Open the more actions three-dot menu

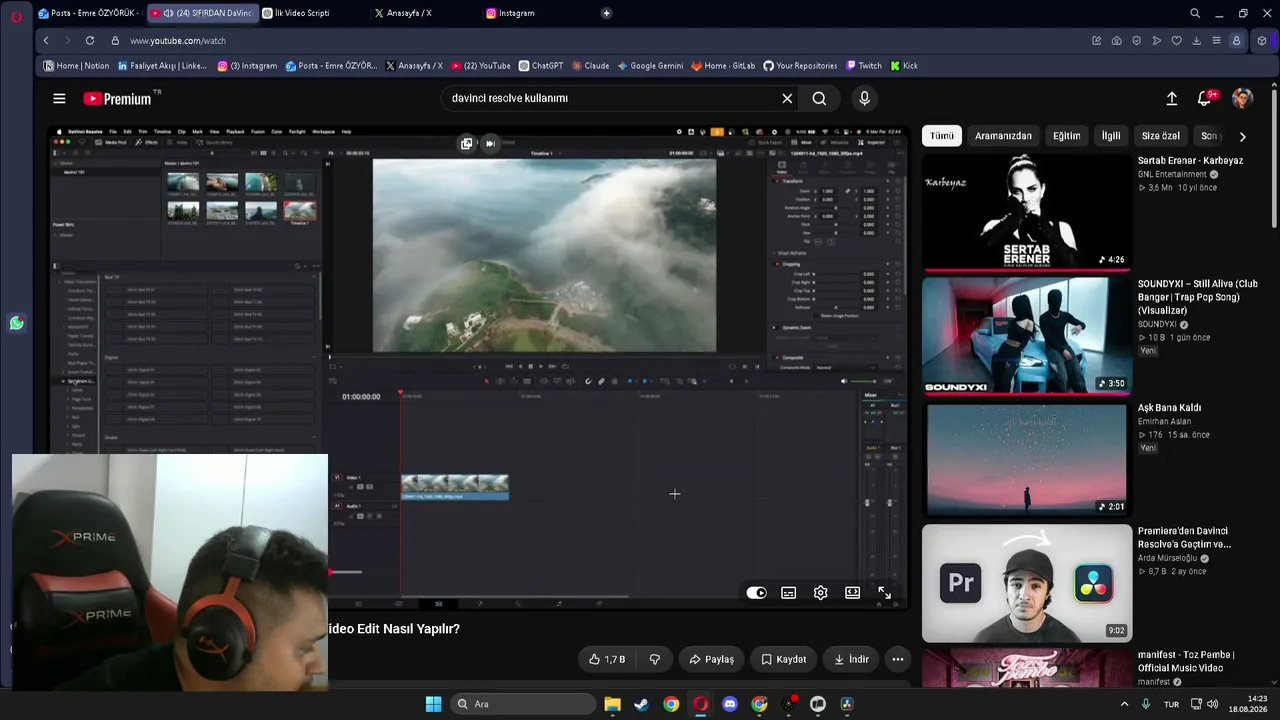(x=898, y=659)
